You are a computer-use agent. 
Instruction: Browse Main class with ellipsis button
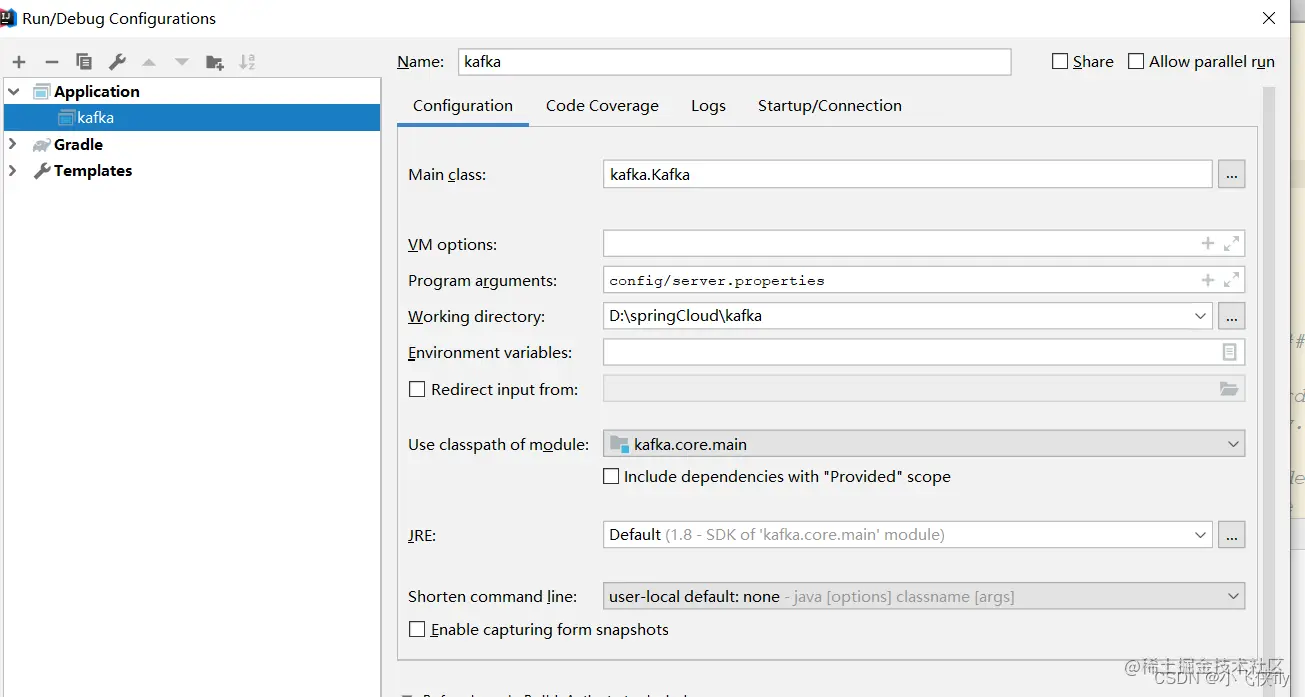(x=1231, y=174)
